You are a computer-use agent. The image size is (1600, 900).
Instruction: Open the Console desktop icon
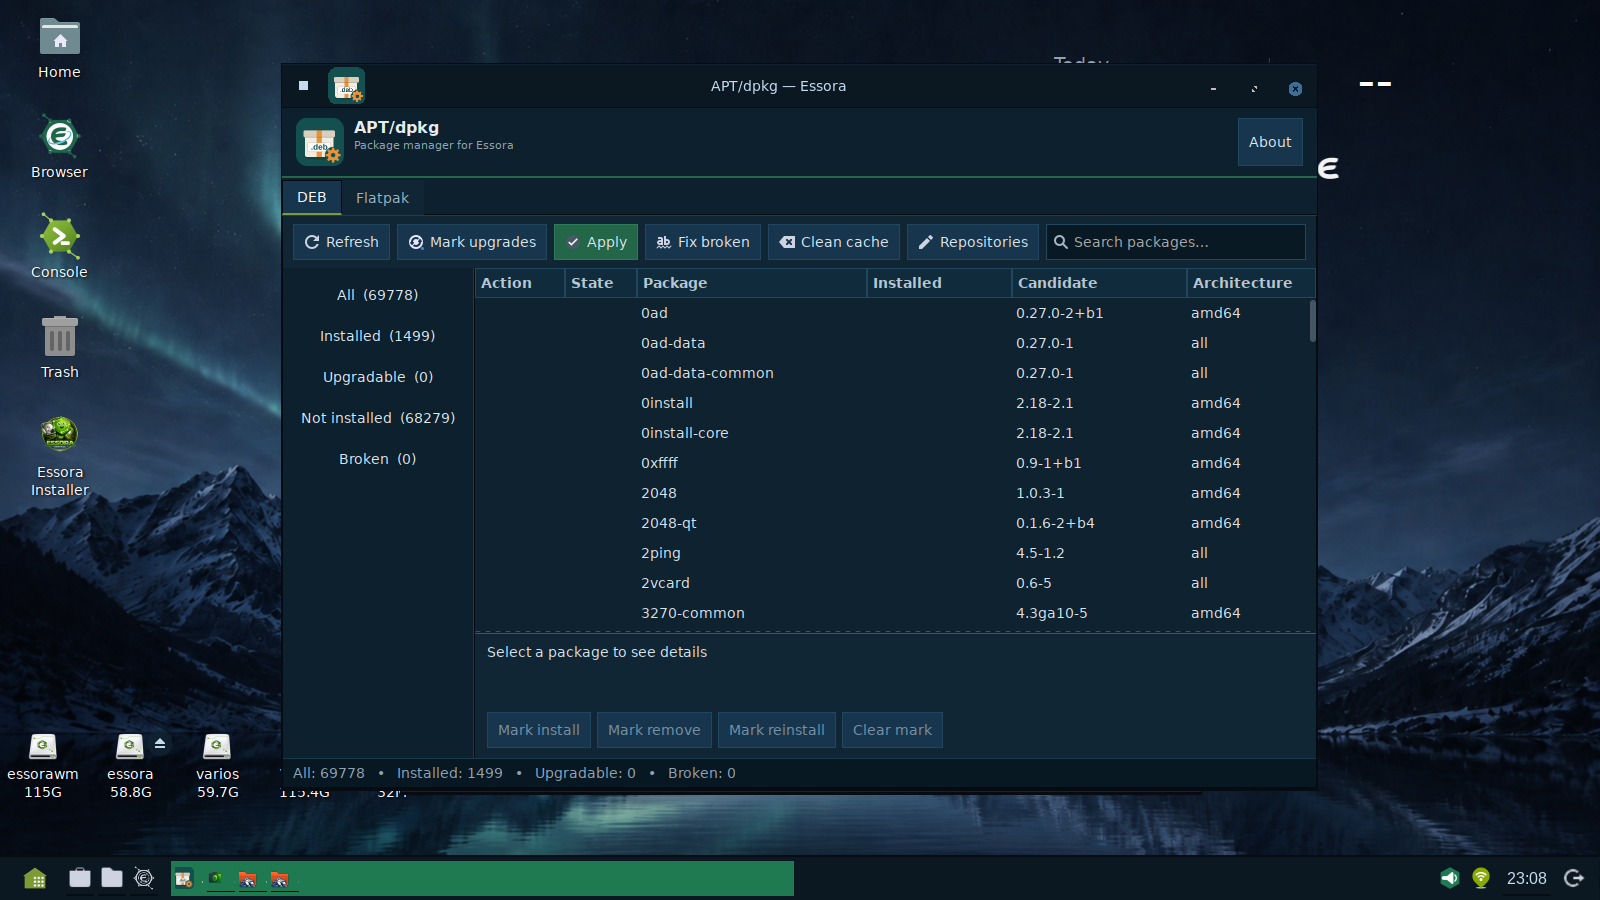pos(59,247)
